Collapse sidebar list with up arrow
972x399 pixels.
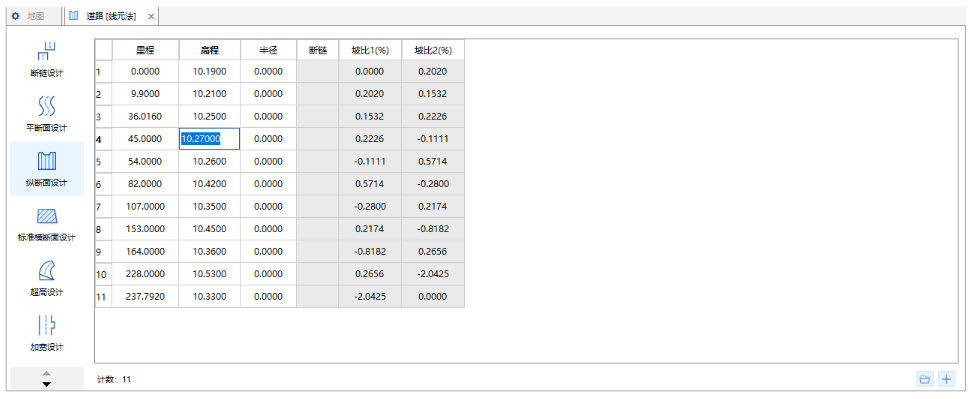tap(46, 373)
